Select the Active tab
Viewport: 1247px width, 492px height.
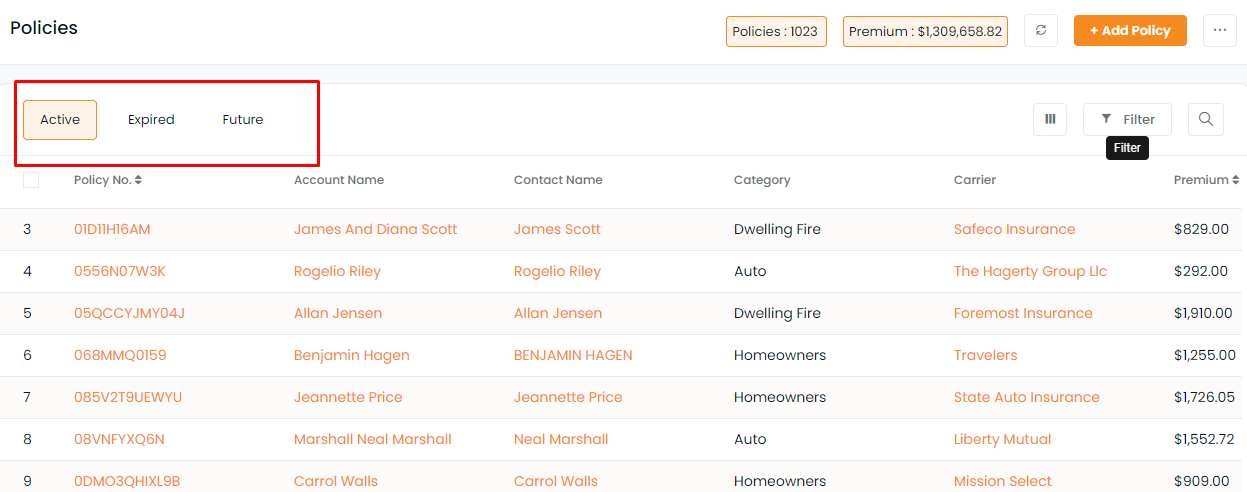pos(60,120)
